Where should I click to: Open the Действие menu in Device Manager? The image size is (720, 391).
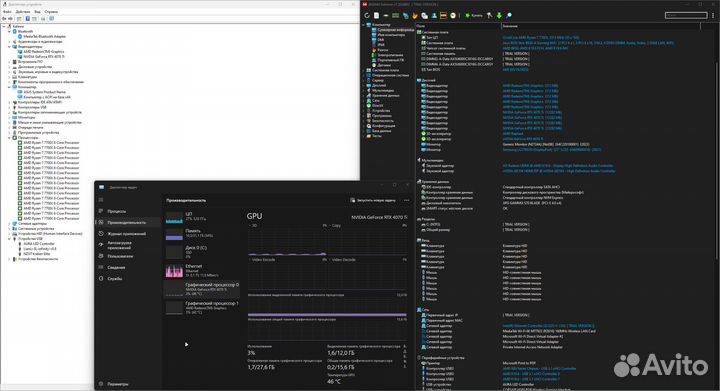(x=23, y=11)
